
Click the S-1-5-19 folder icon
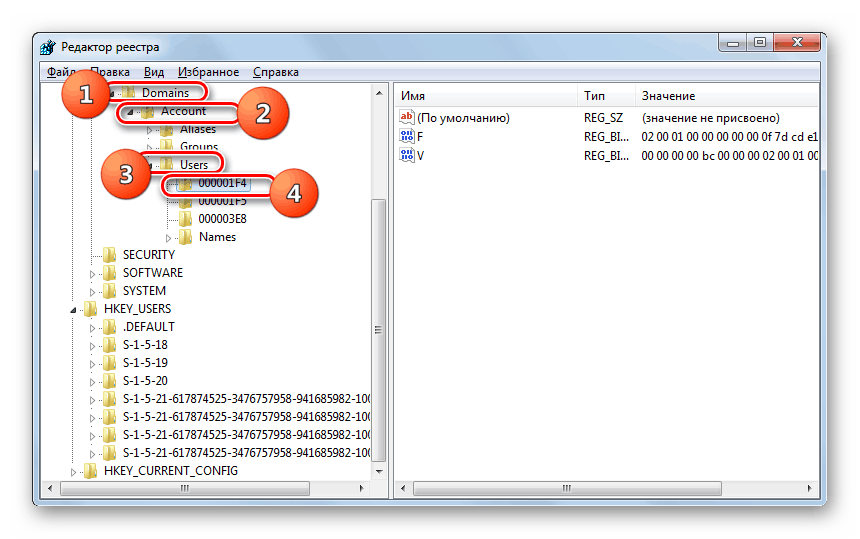click(x=110, y=363)
